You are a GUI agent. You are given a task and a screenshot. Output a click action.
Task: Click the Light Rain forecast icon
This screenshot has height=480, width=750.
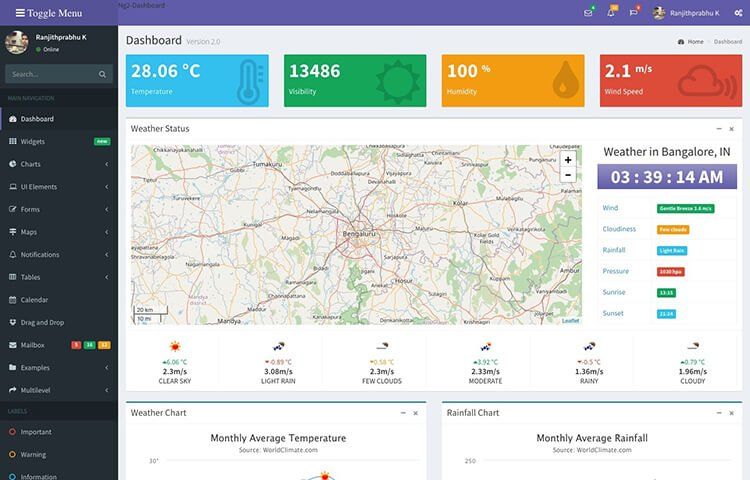pos(278,346)
